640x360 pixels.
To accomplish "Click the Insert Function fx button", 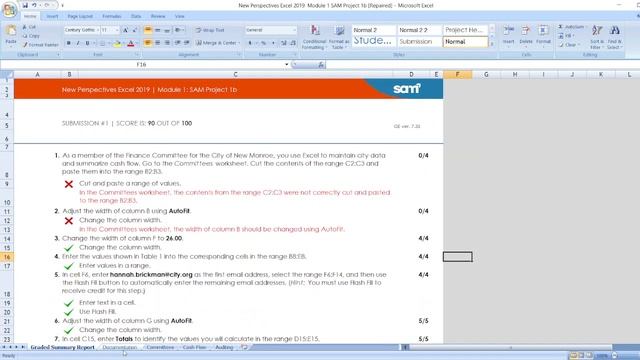I will pos(321,64).
